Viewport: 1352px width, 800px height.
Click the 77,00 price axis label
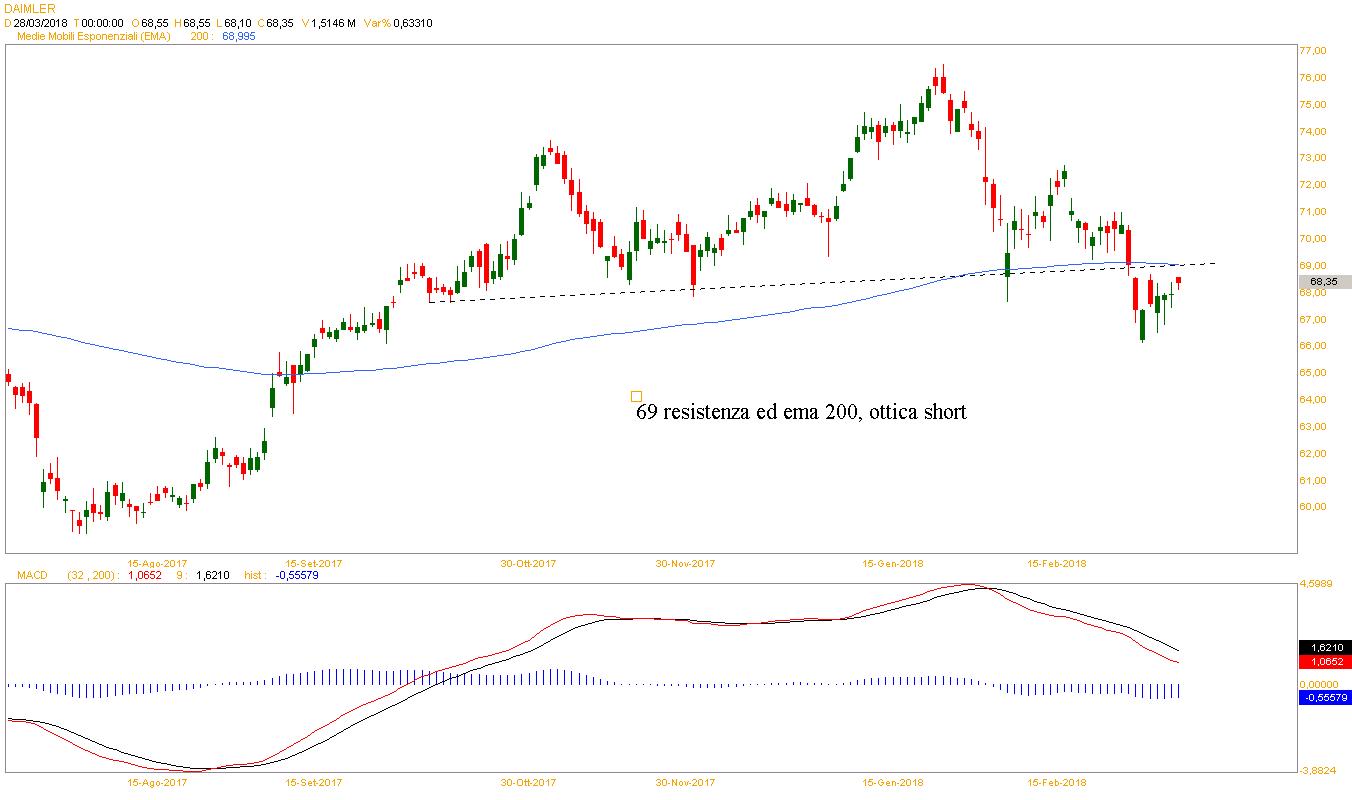[x=1312, y=51]
